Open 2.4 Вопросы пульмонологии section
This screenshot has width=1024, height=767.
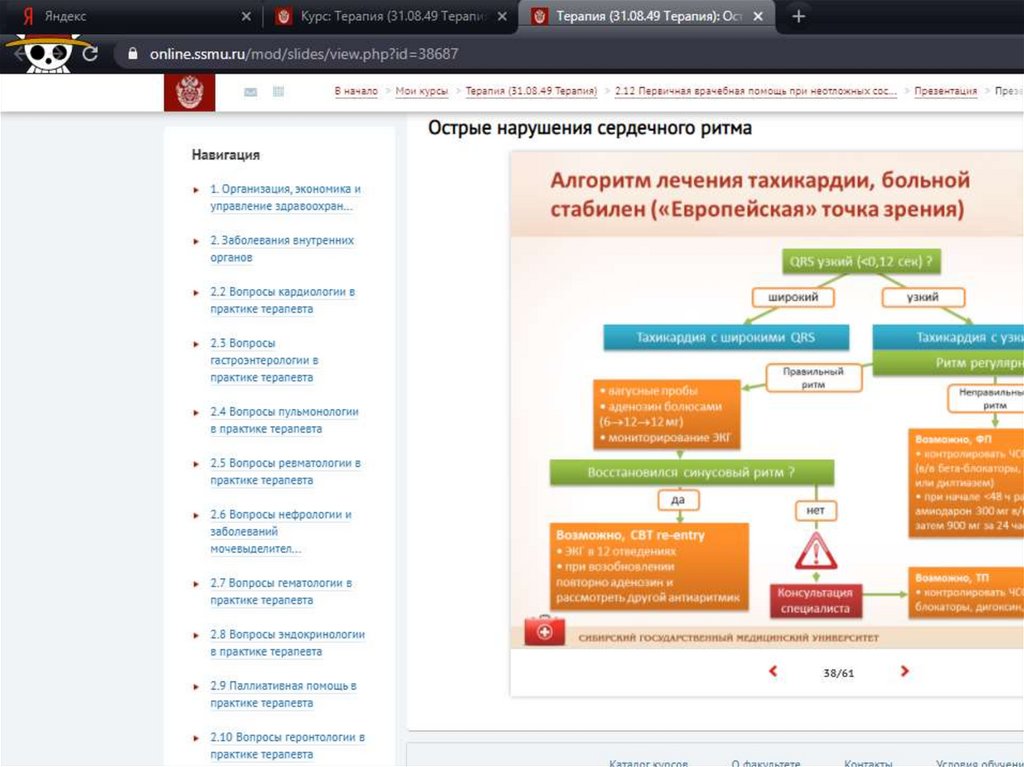pyautogui.click(x=284, y=420)
